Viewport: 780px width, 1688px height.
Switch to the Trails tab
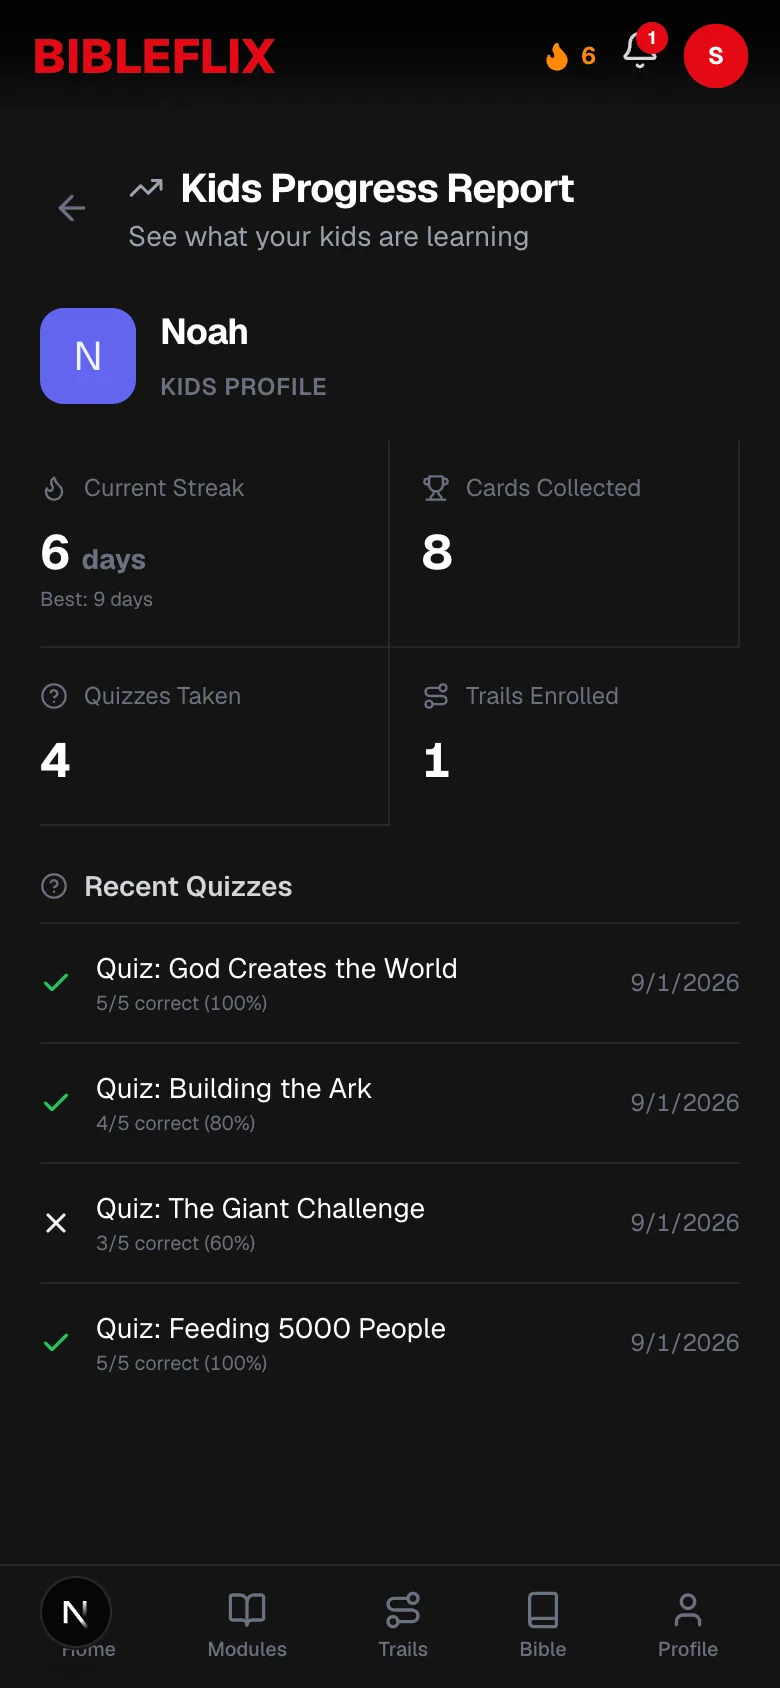coord(403,1626)
